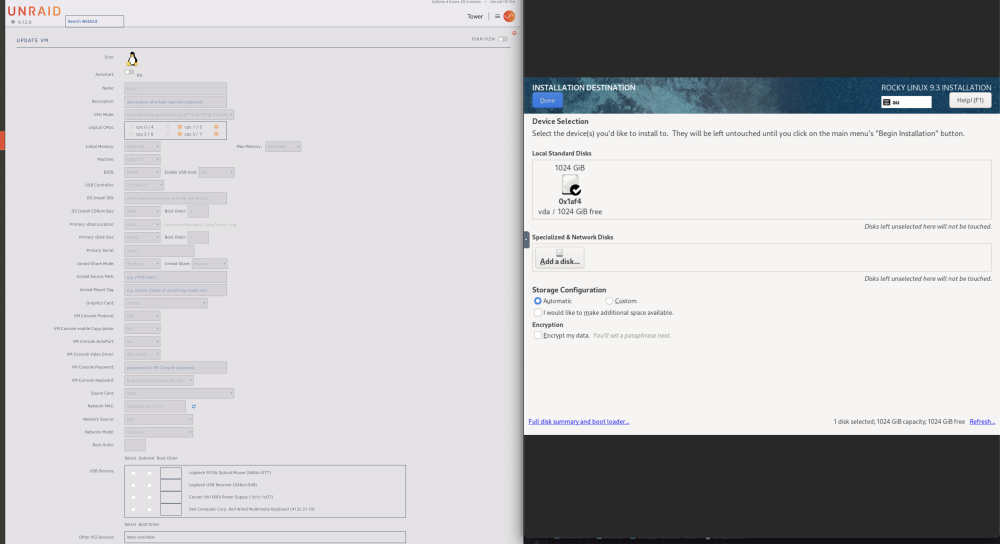
Task: Regenerate the Network MAC address icon
Action: click(194, 406)
